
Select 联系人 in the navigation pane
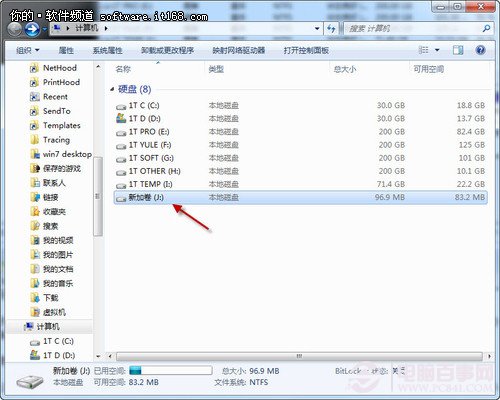pos(54,183)
